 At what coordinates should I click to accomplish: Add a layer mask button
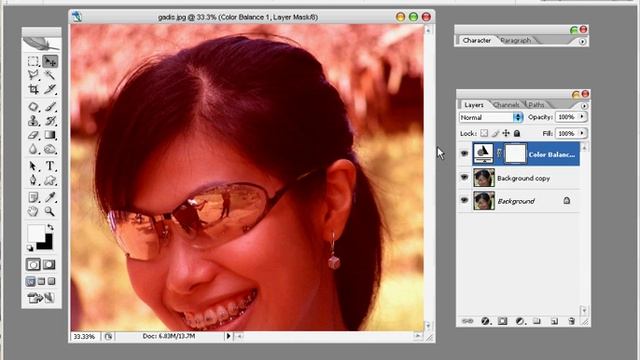tap(502, 321)
